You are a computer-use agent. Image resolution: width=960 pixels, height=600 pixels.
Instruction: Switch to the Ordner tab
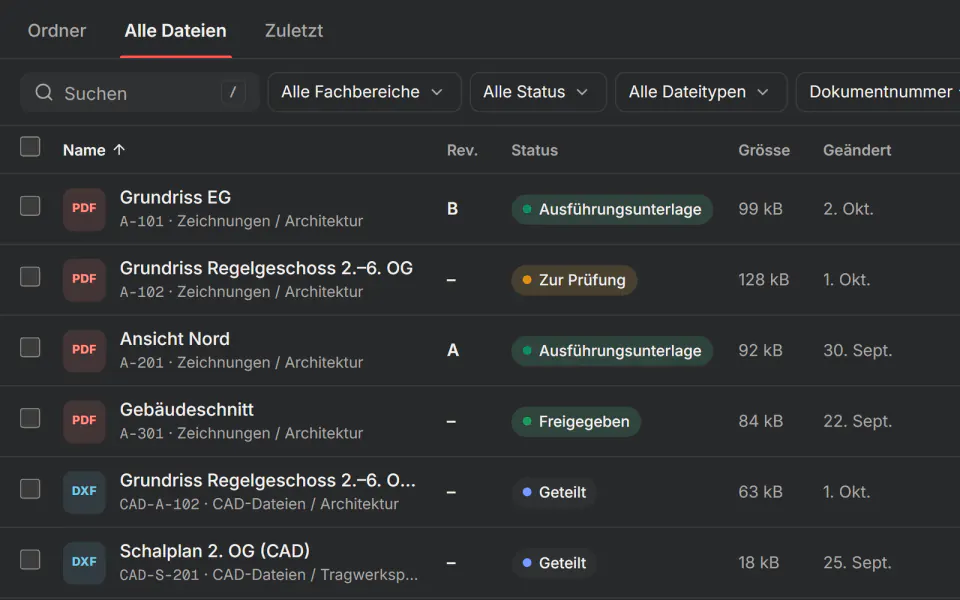click(x=57, y=31)
